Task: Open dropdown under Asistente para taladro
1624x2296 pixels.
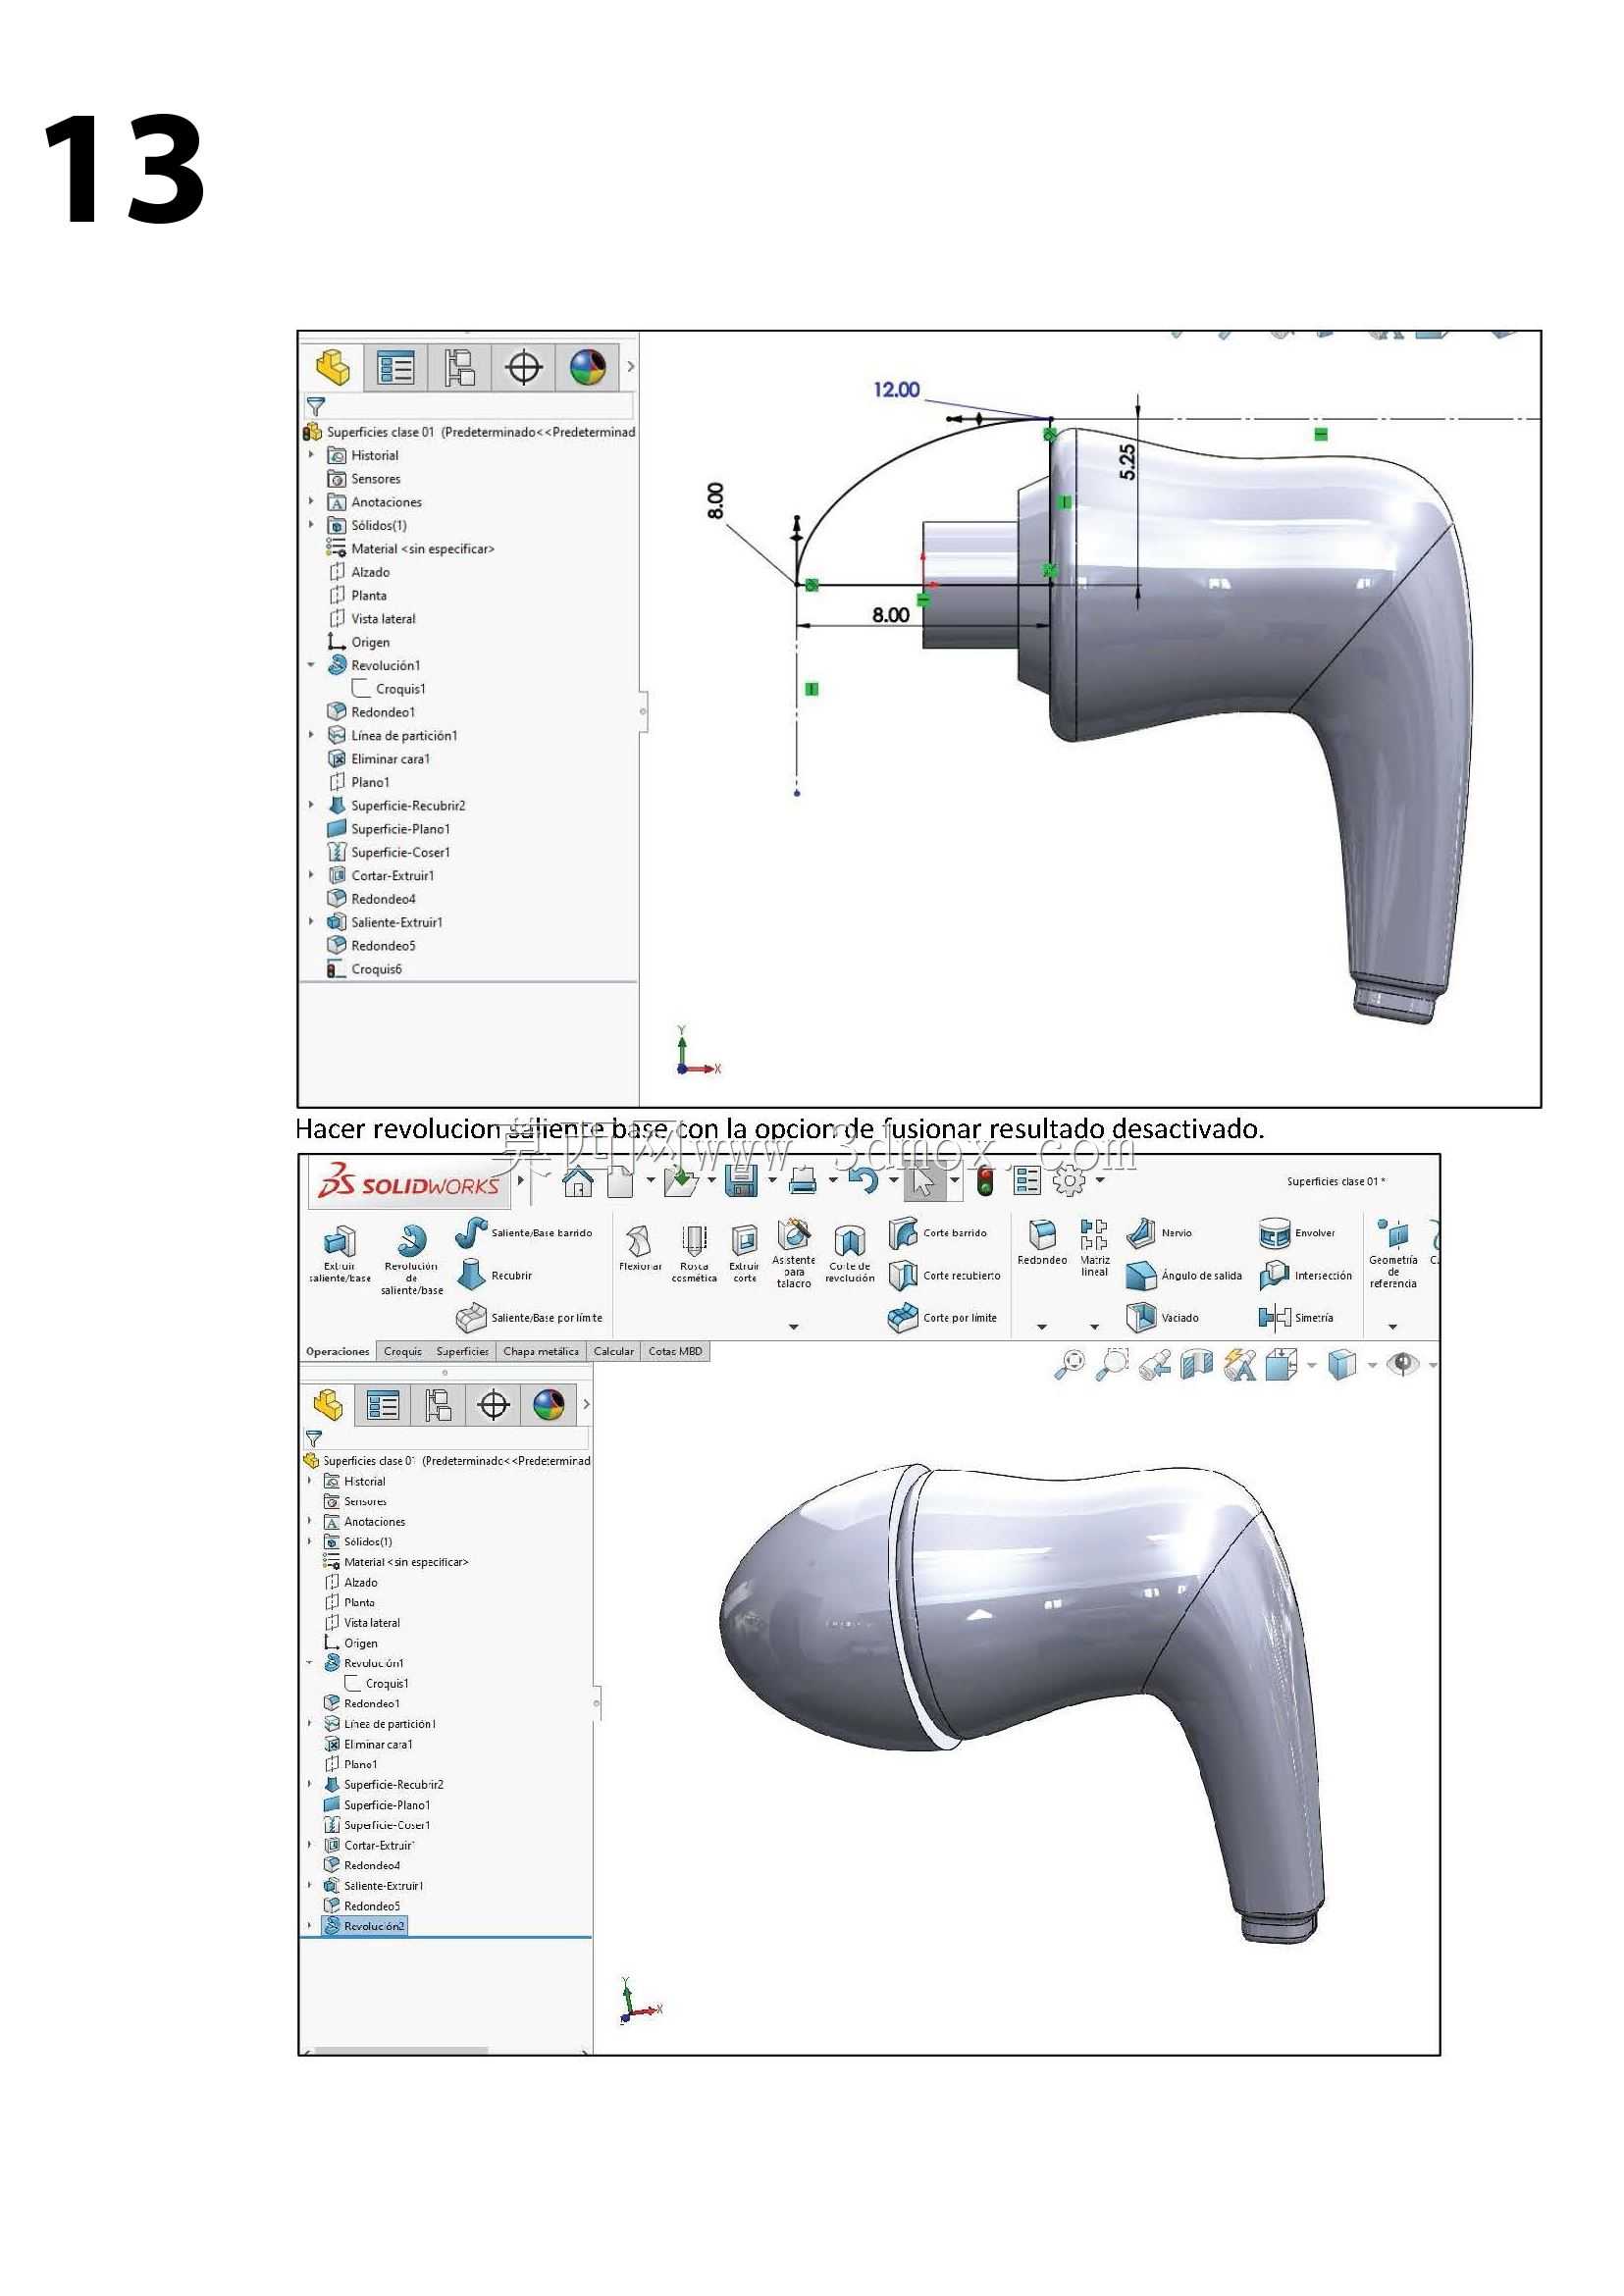Action: point(794,1327)
